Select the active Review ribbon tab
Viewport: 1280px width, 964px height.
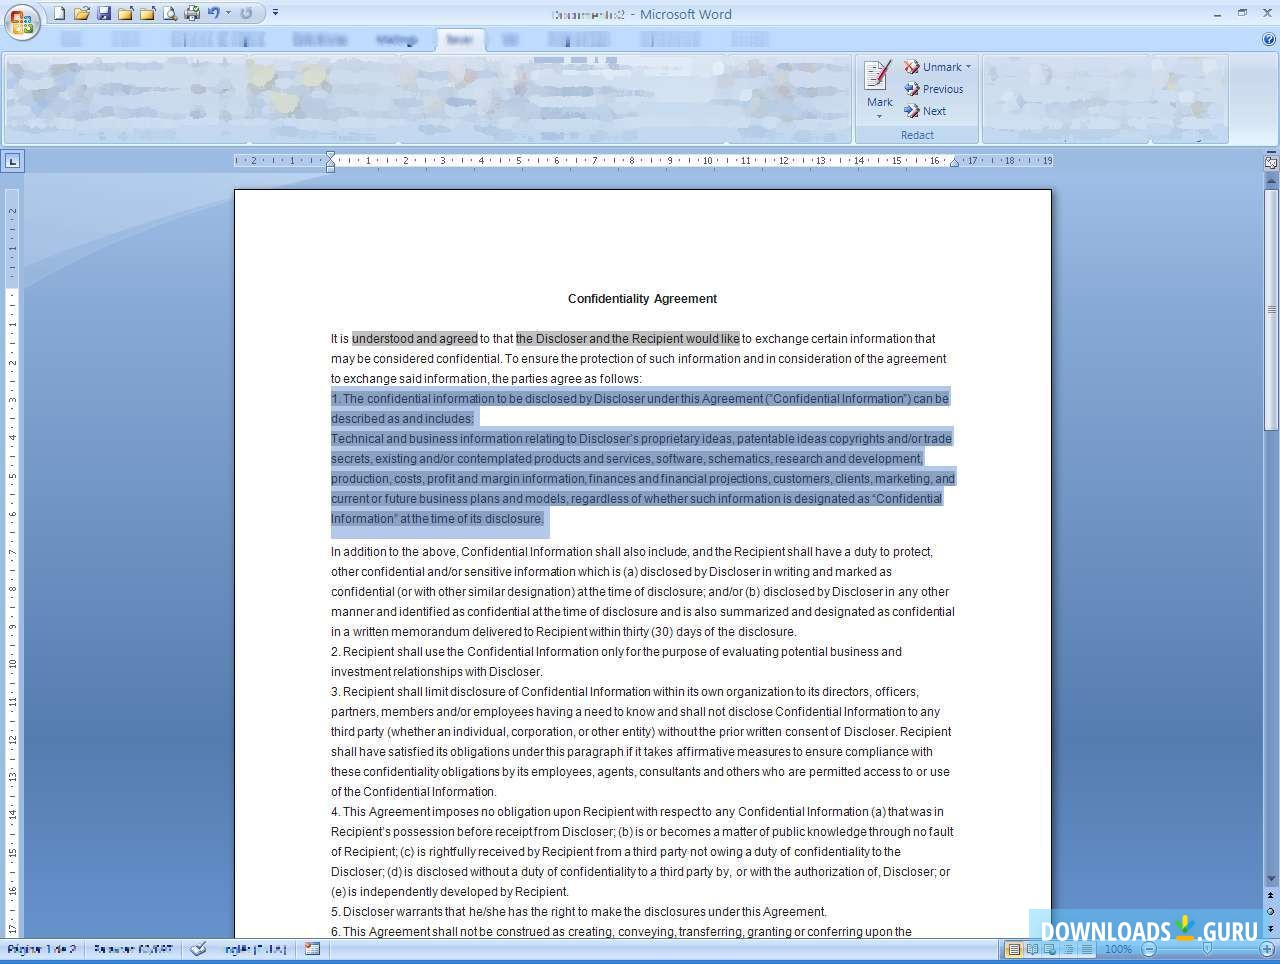460,40
